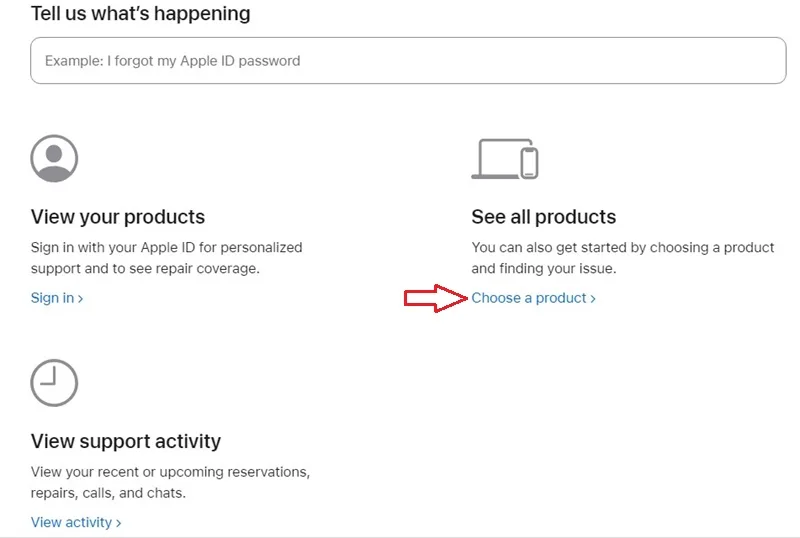
Task: Follow the Choose a product link
Action: (533, 298)
